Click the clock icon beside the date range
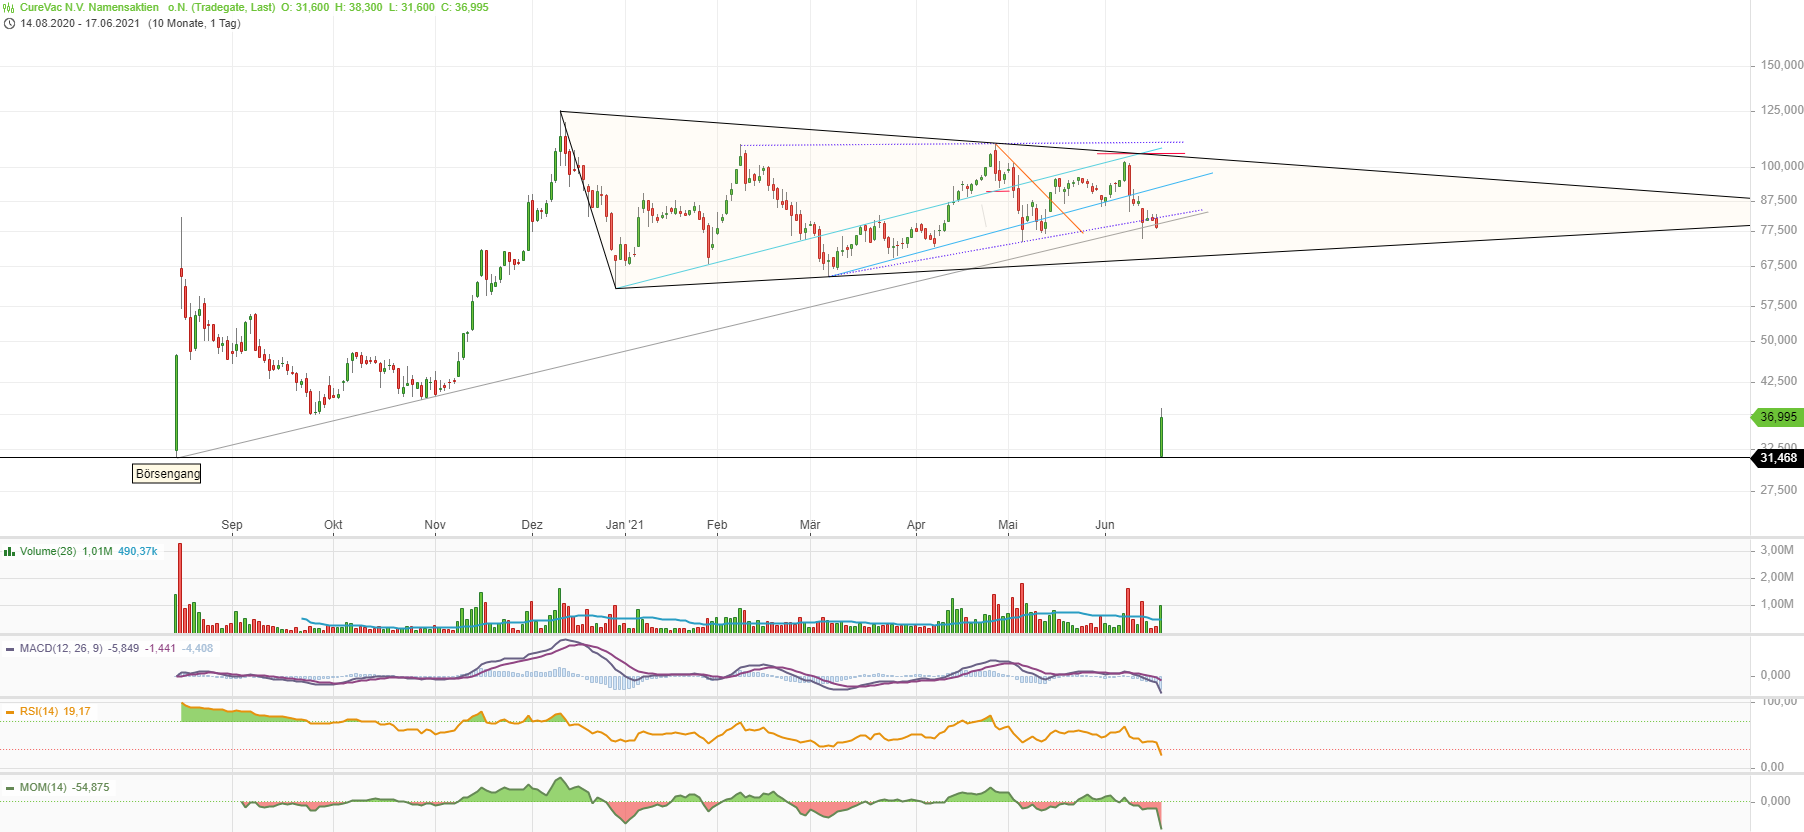1804x832 pixels. pyautogui.click(x=9, y=23)
